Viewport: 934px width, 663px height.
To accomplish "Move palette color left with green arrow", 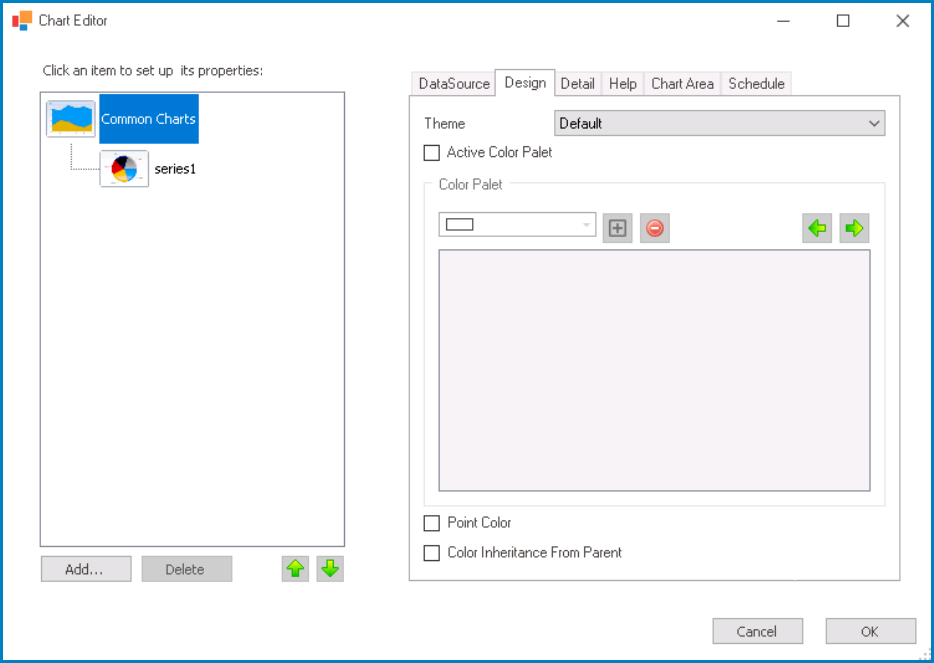I will pyautogui.click(x=817, y=228).
